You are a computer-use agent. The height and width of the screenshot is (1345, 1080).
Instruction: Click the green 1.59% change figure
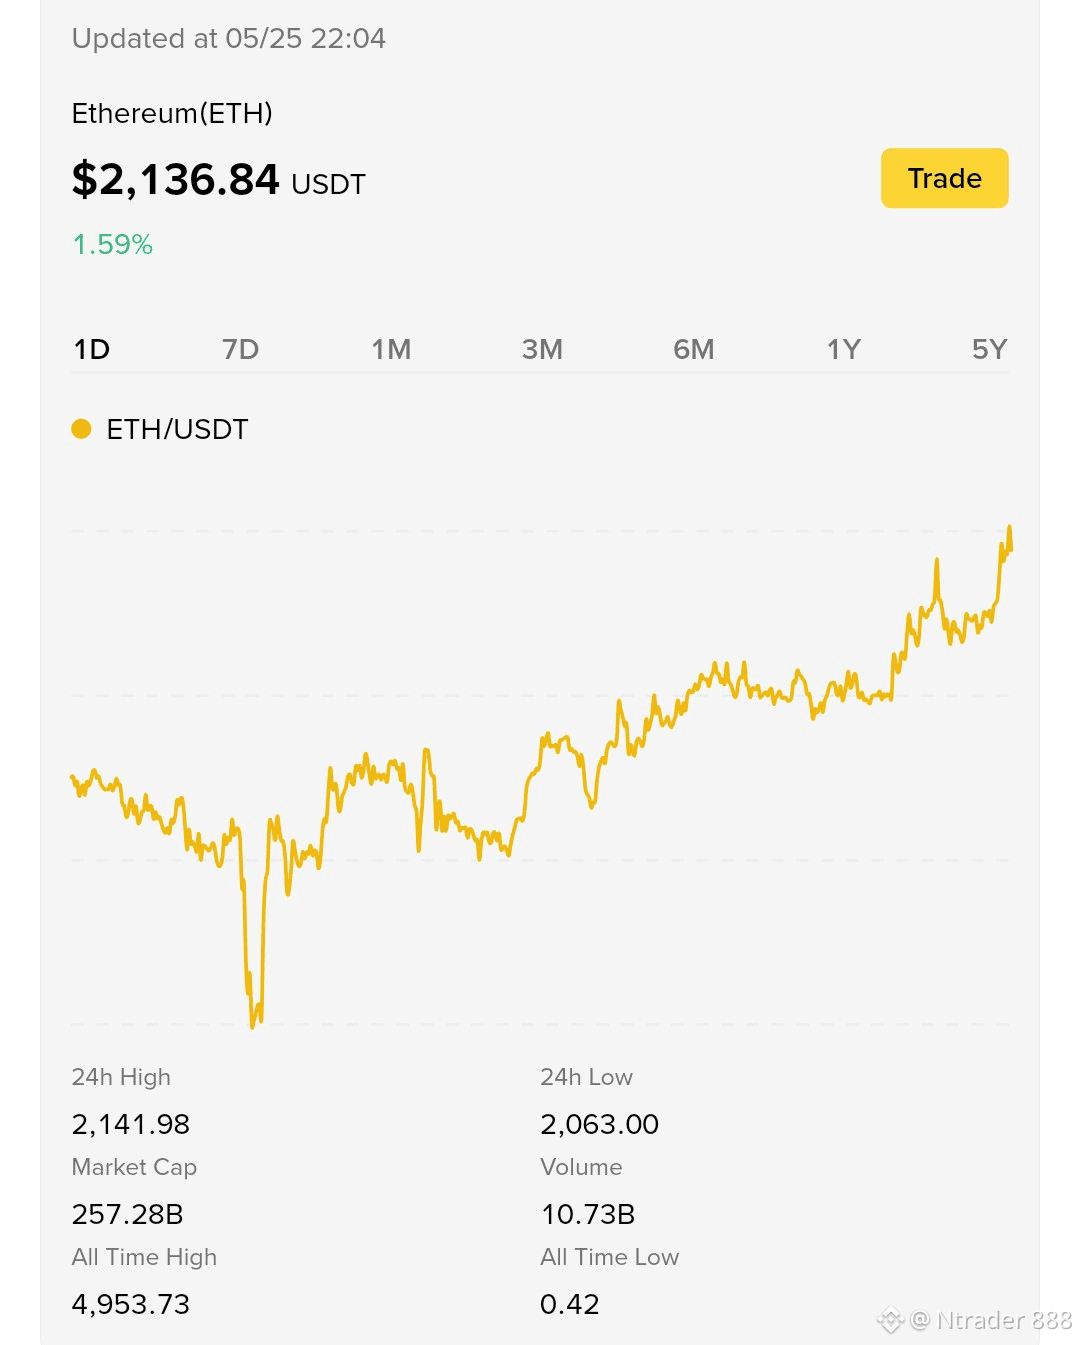(x=113, y=244)
